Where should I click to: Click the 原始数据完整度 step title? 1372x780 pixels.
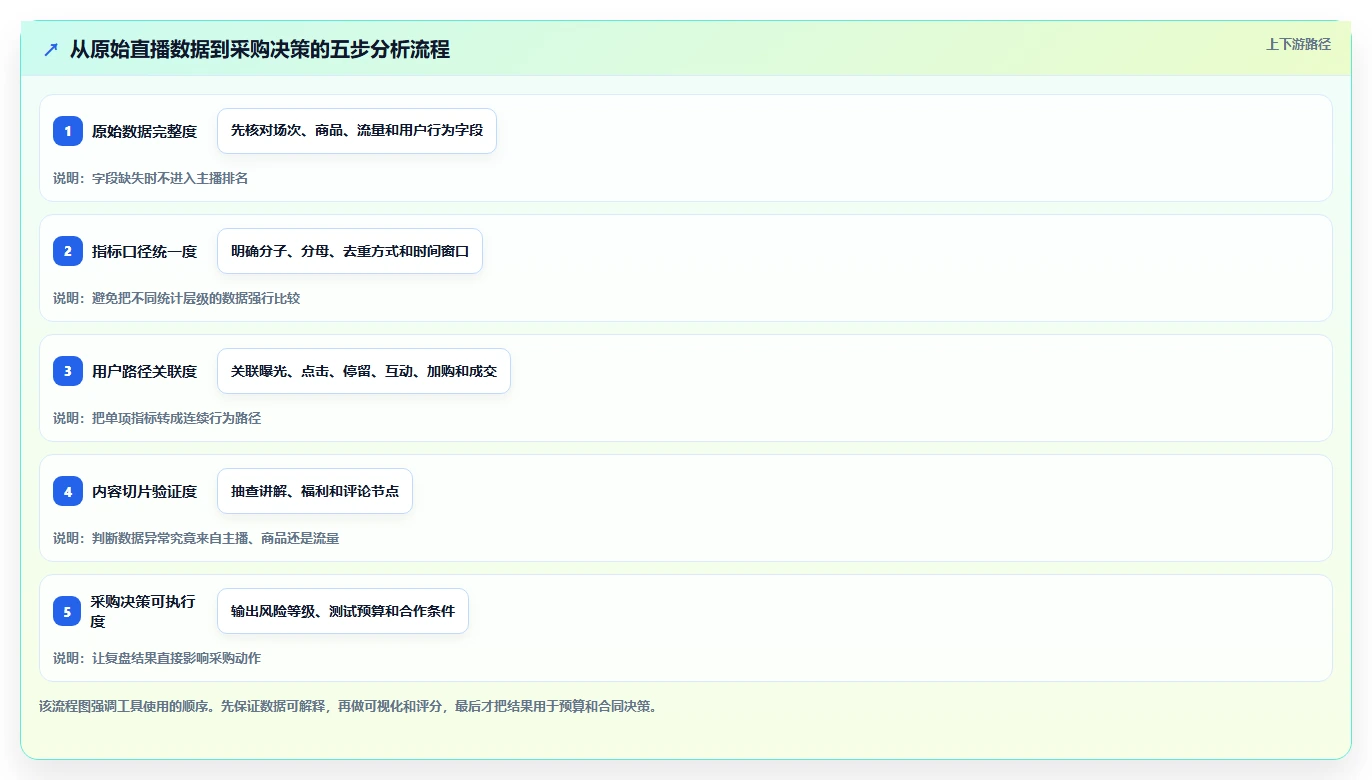click(144, 131)
